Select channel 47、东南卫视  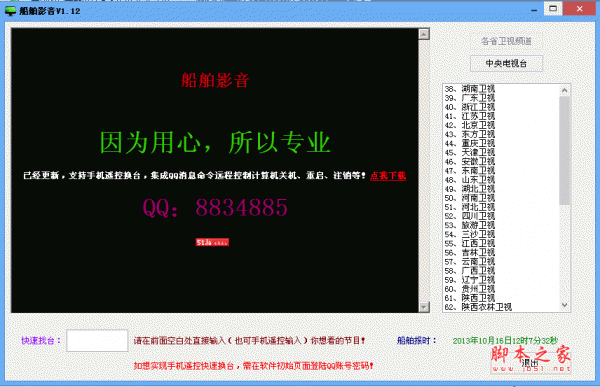[470, 171]
